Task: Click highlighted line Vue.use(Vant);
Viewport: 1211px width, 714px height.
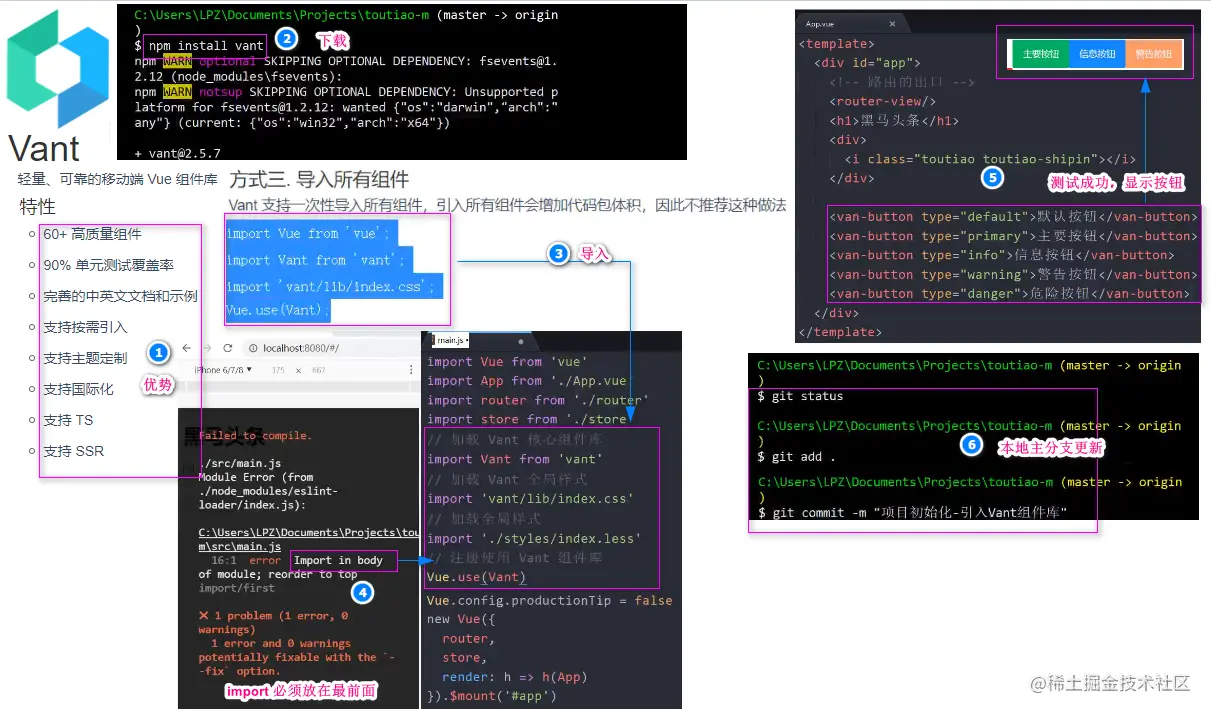Action: click(x=278, y=310)
